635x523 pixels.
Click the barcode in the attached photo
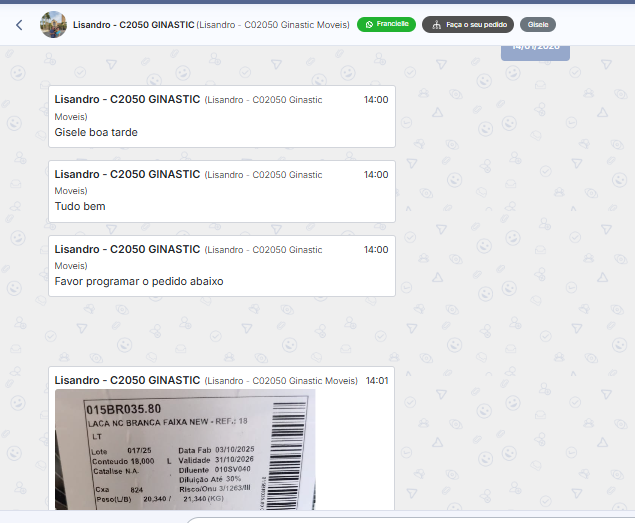pyautogui.click(x=288, y=454)
